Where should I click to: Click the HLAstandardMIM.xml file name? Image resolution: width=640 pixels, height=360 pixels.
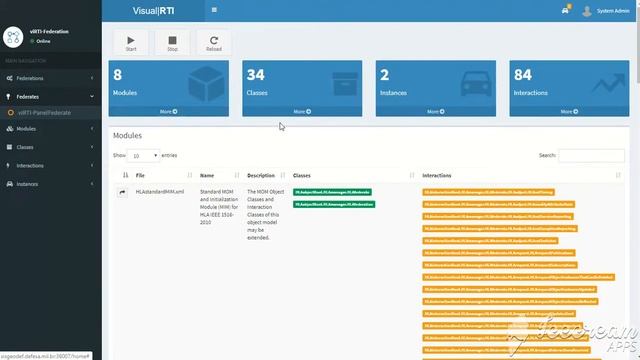[x=160, y=192]
